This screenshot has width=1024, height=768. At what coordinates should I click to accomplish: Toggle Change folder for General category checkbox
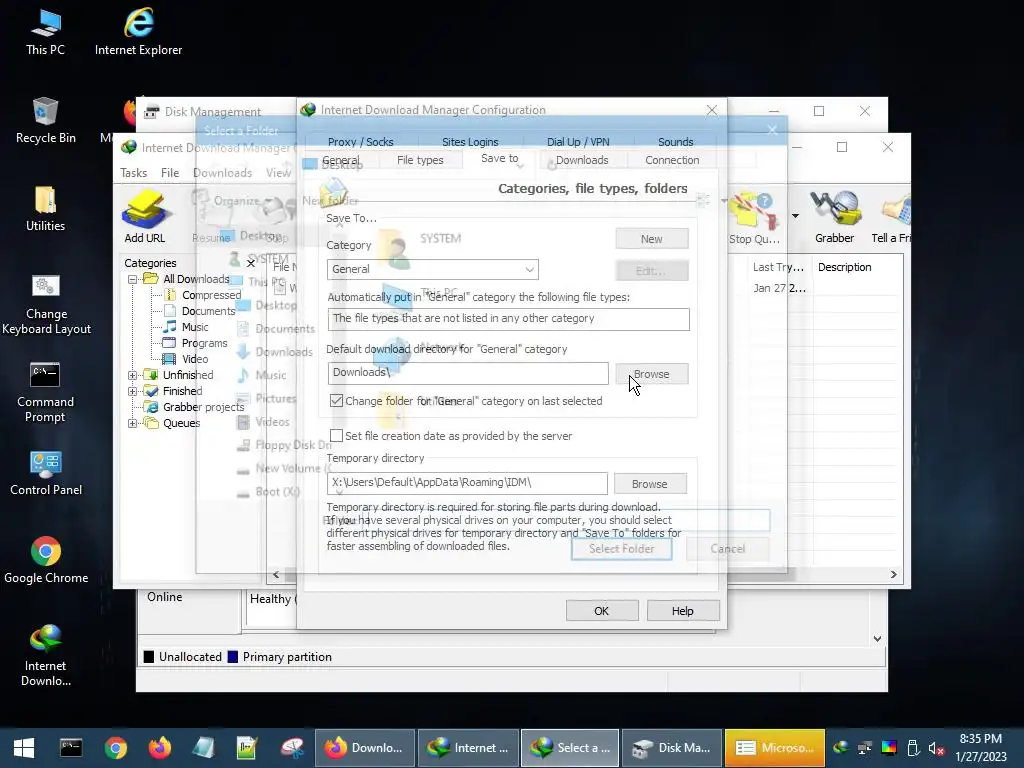[336, 400]
